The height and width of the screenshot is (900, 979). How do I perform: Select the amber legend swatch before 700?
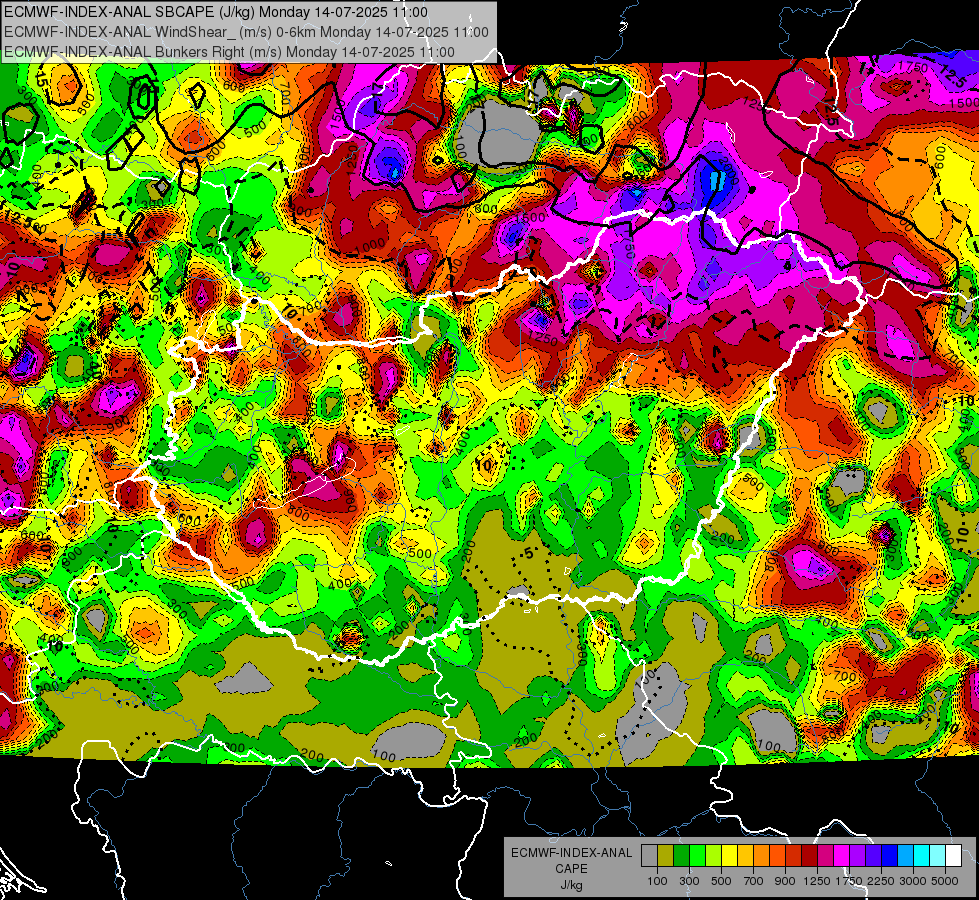point(745,855)
